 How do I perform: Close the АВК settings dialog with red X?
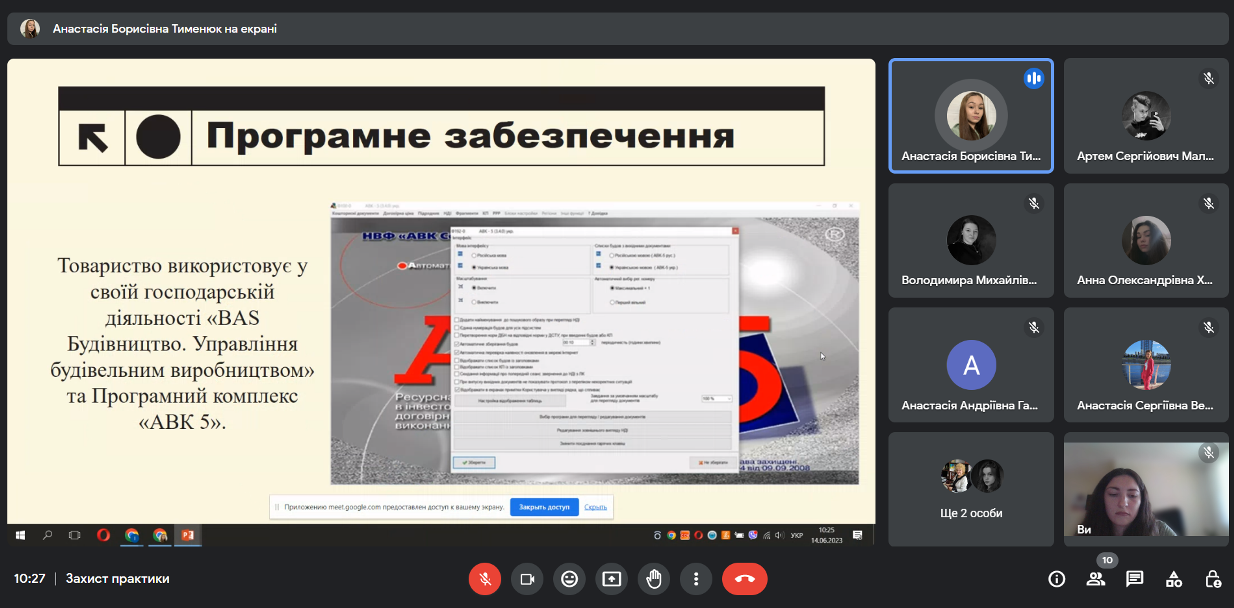click(x=735, y=231)
